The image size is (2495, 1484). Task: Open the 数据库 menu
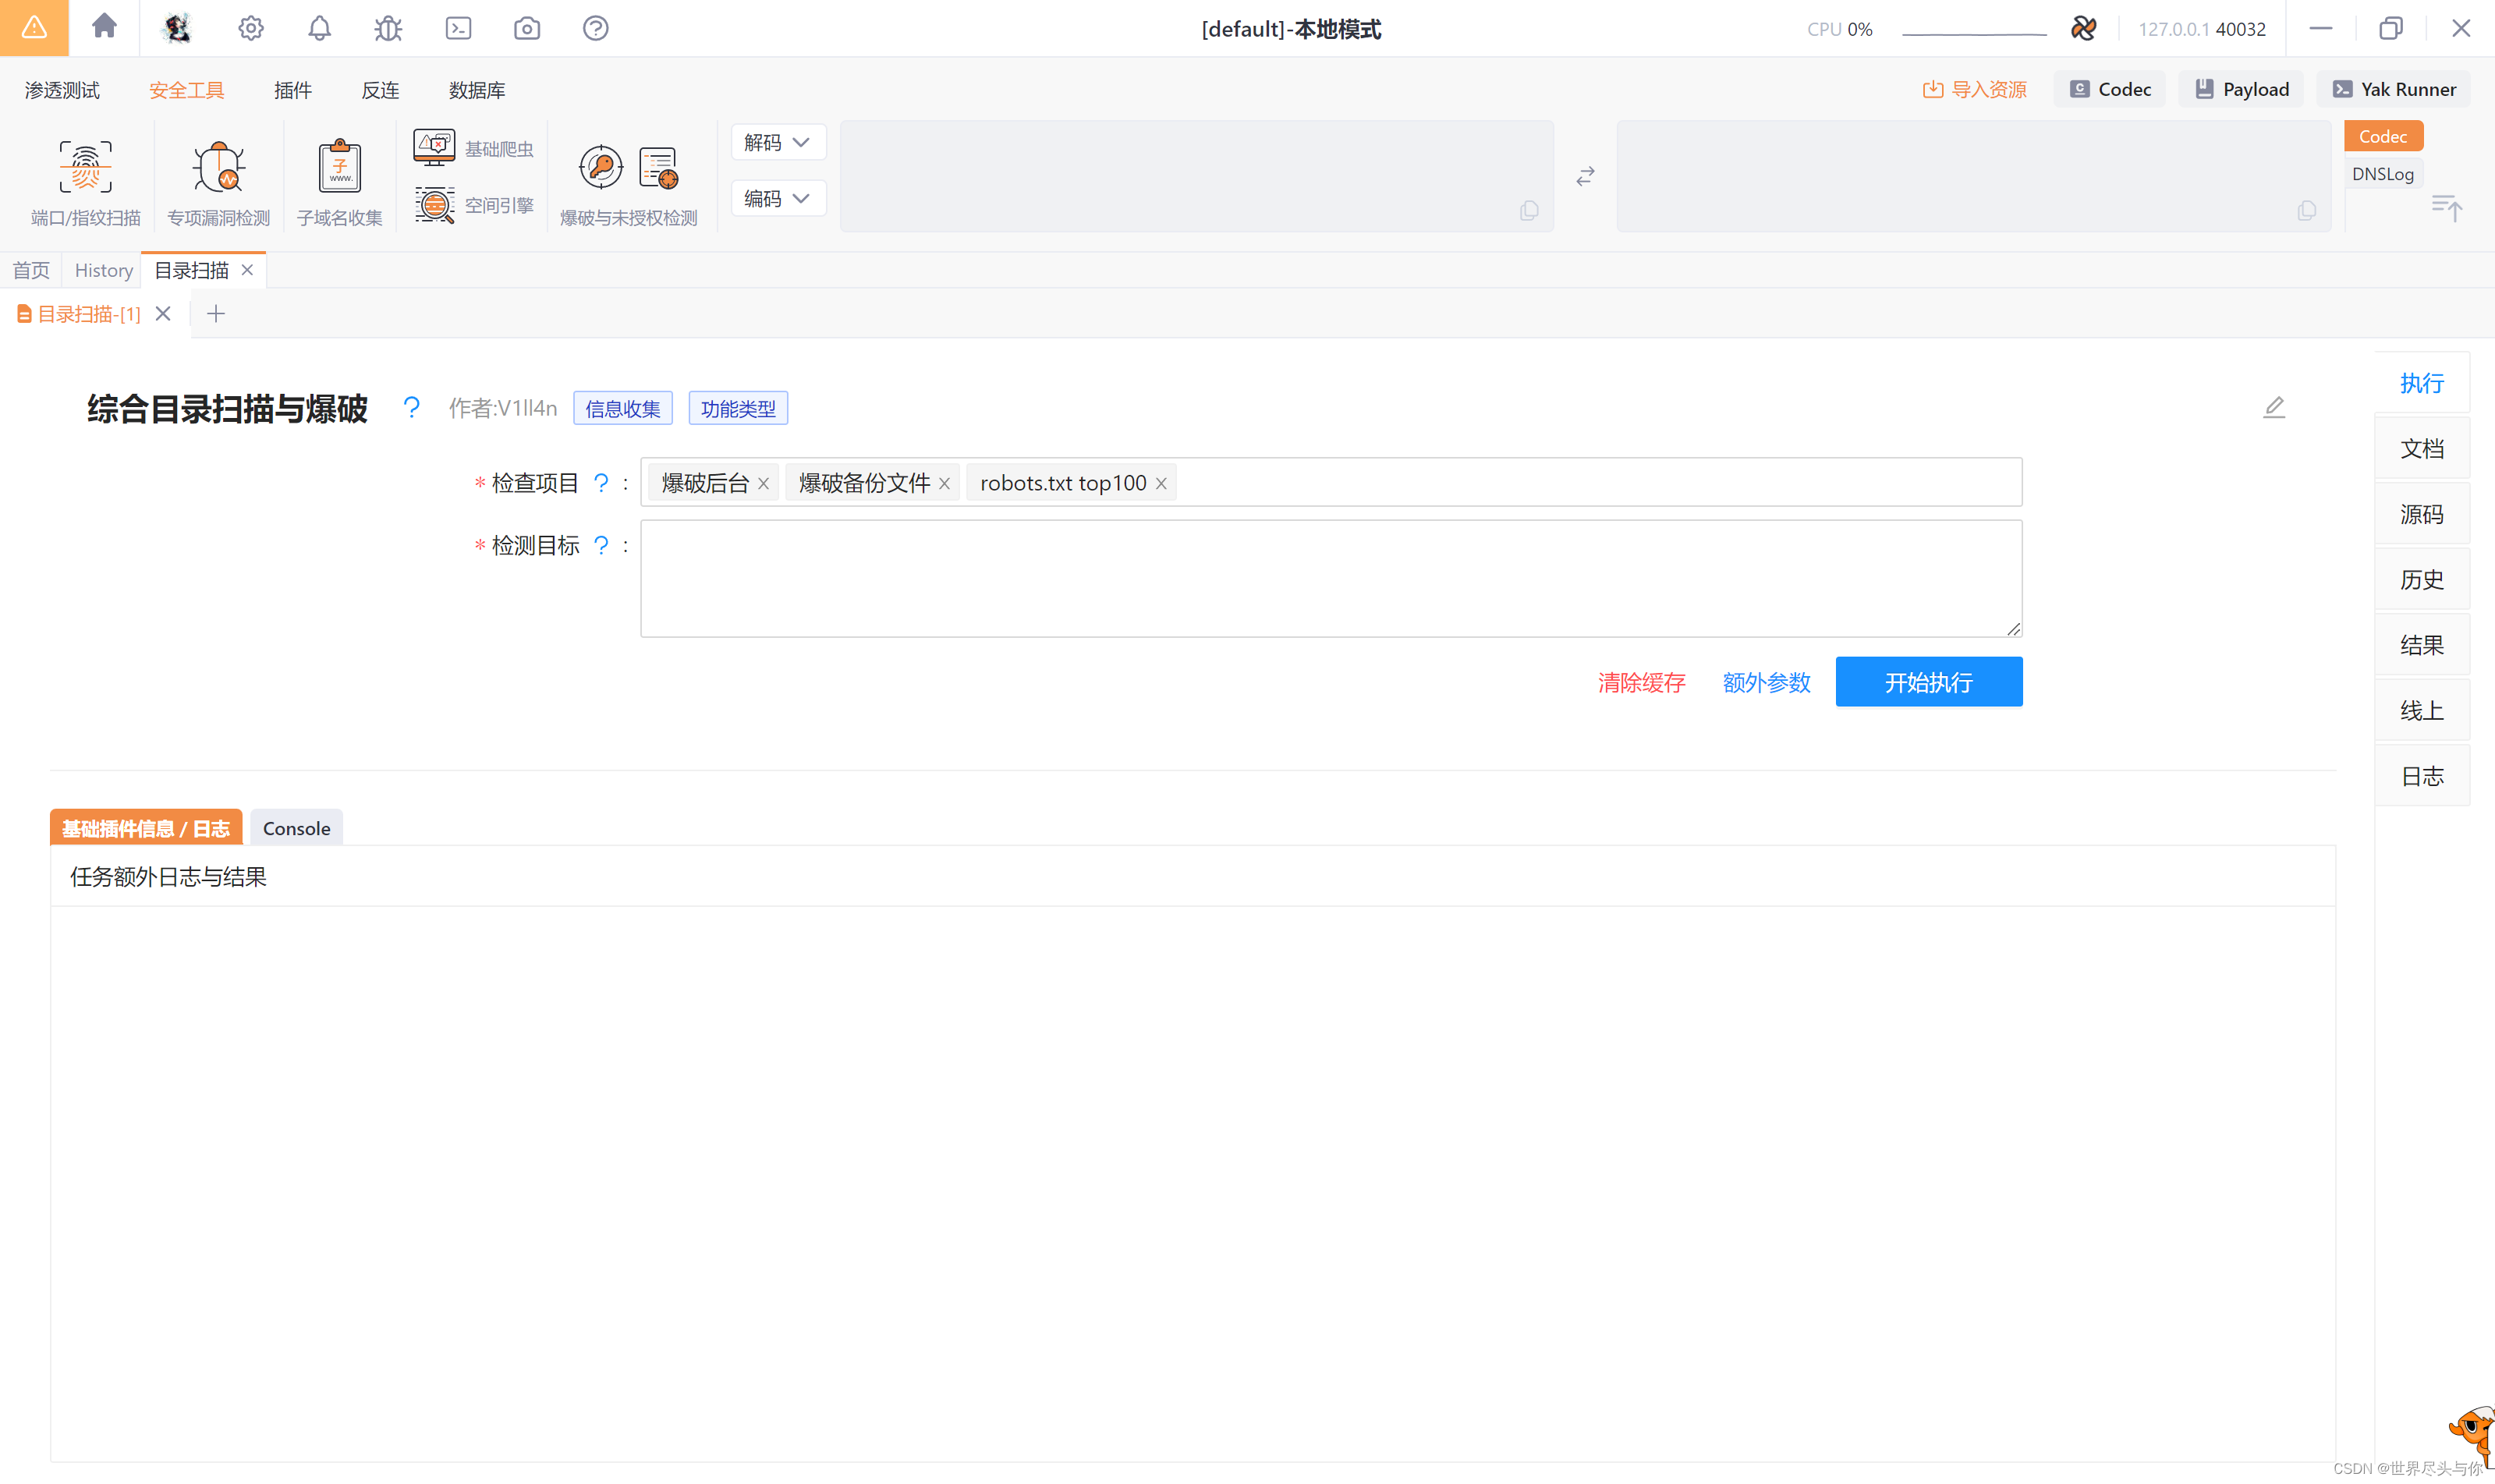[x=477, y=90]
